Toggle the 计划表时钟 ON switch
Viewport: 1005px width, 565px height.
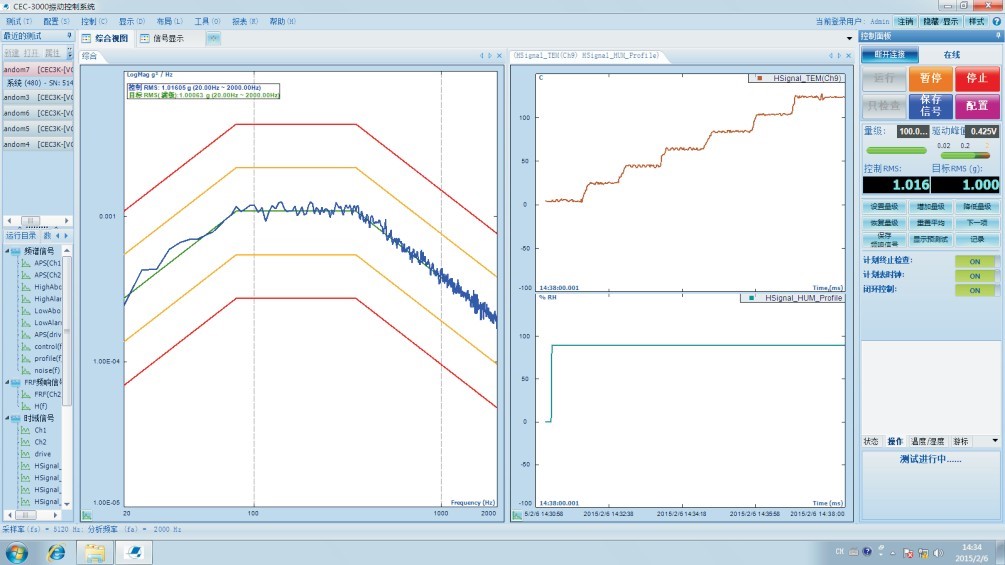coord(975,275)
